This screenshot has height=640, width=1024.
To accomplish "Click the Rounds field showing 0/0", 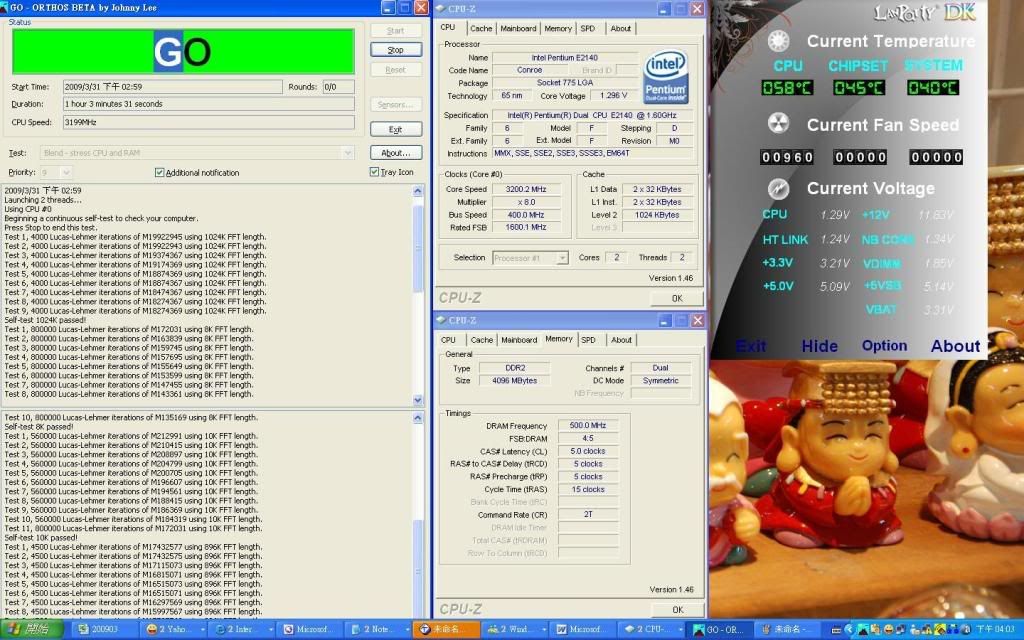I will click(338, 87).
